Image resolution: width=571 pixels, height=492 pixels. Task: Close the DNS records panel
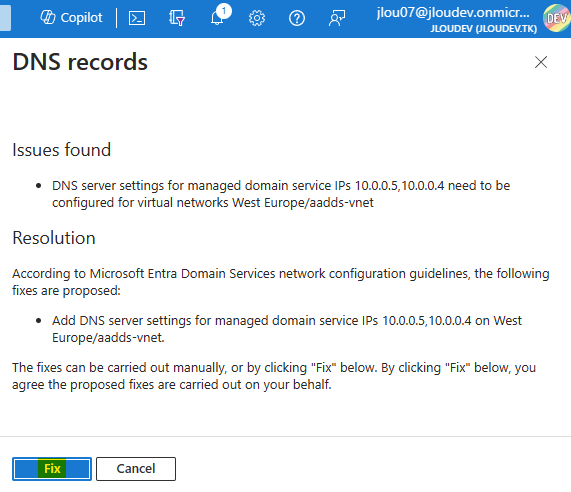(x=541, y=62)
